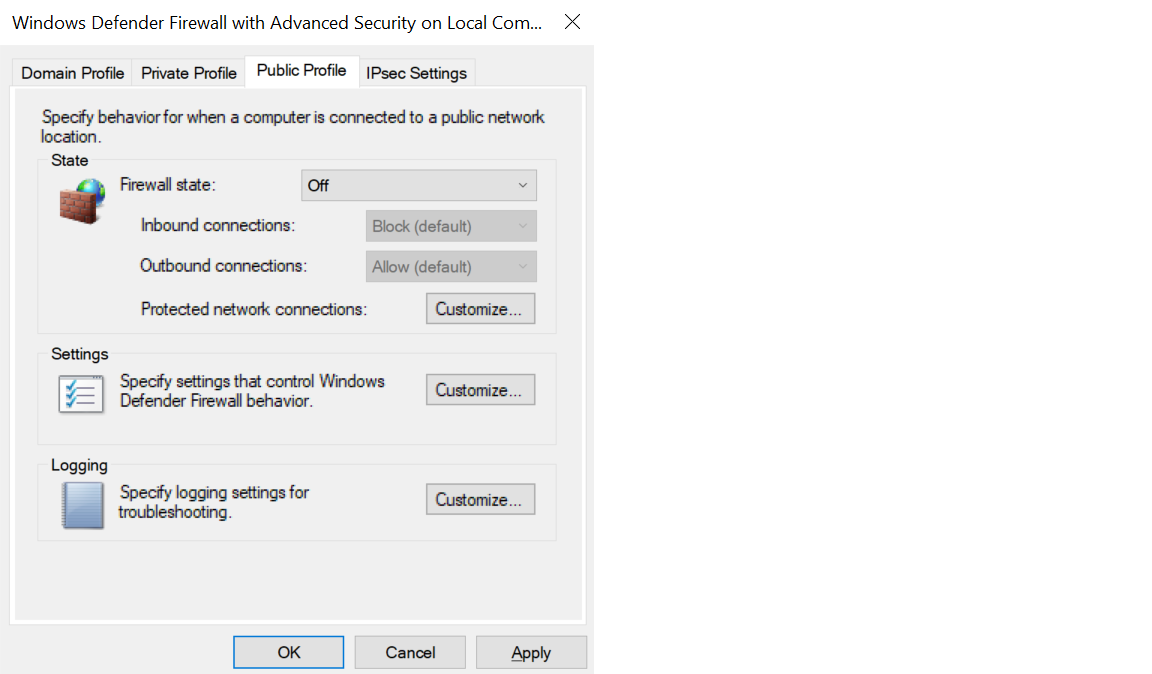This screenshot has height=674, width=1152.
Task: Click the public network location description text
Action: pyautogui.click(x=293, y=126)
